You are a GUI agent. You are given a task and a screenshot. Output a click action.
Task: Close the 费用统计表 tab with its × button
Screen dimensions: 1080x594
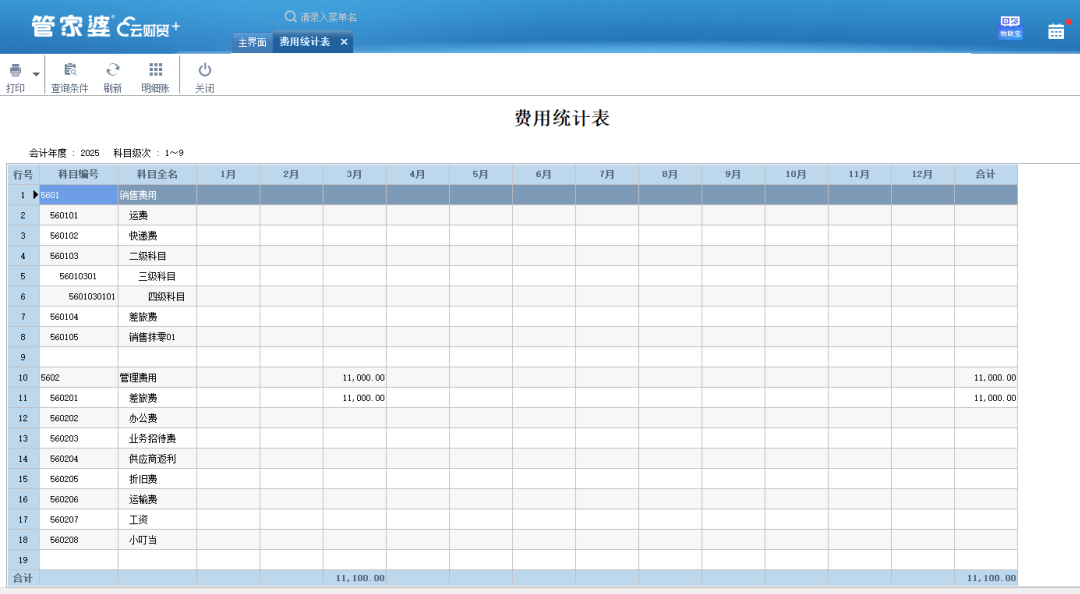(x=344, y=43)
